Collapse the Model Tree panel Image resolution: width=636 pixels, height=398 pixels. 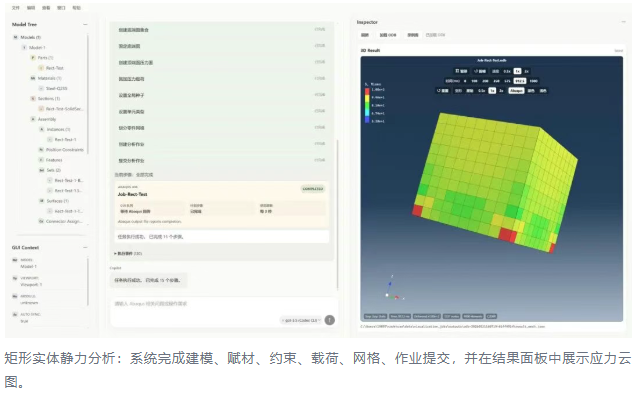tap(85, 25)
